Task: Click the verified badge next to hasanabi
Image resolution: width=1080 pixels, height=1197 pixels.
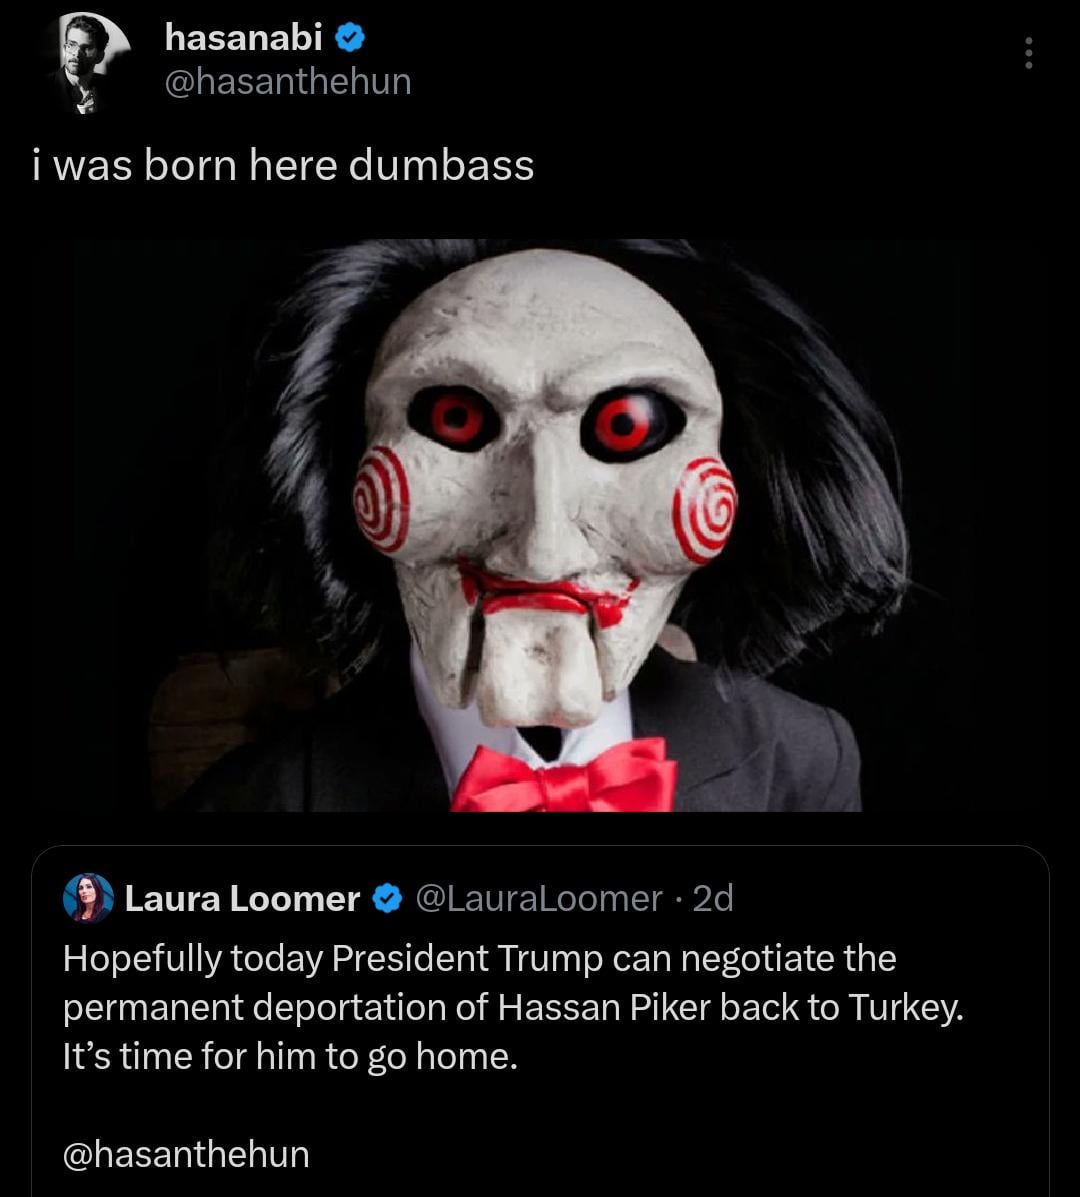Action: tap(350, 38)
